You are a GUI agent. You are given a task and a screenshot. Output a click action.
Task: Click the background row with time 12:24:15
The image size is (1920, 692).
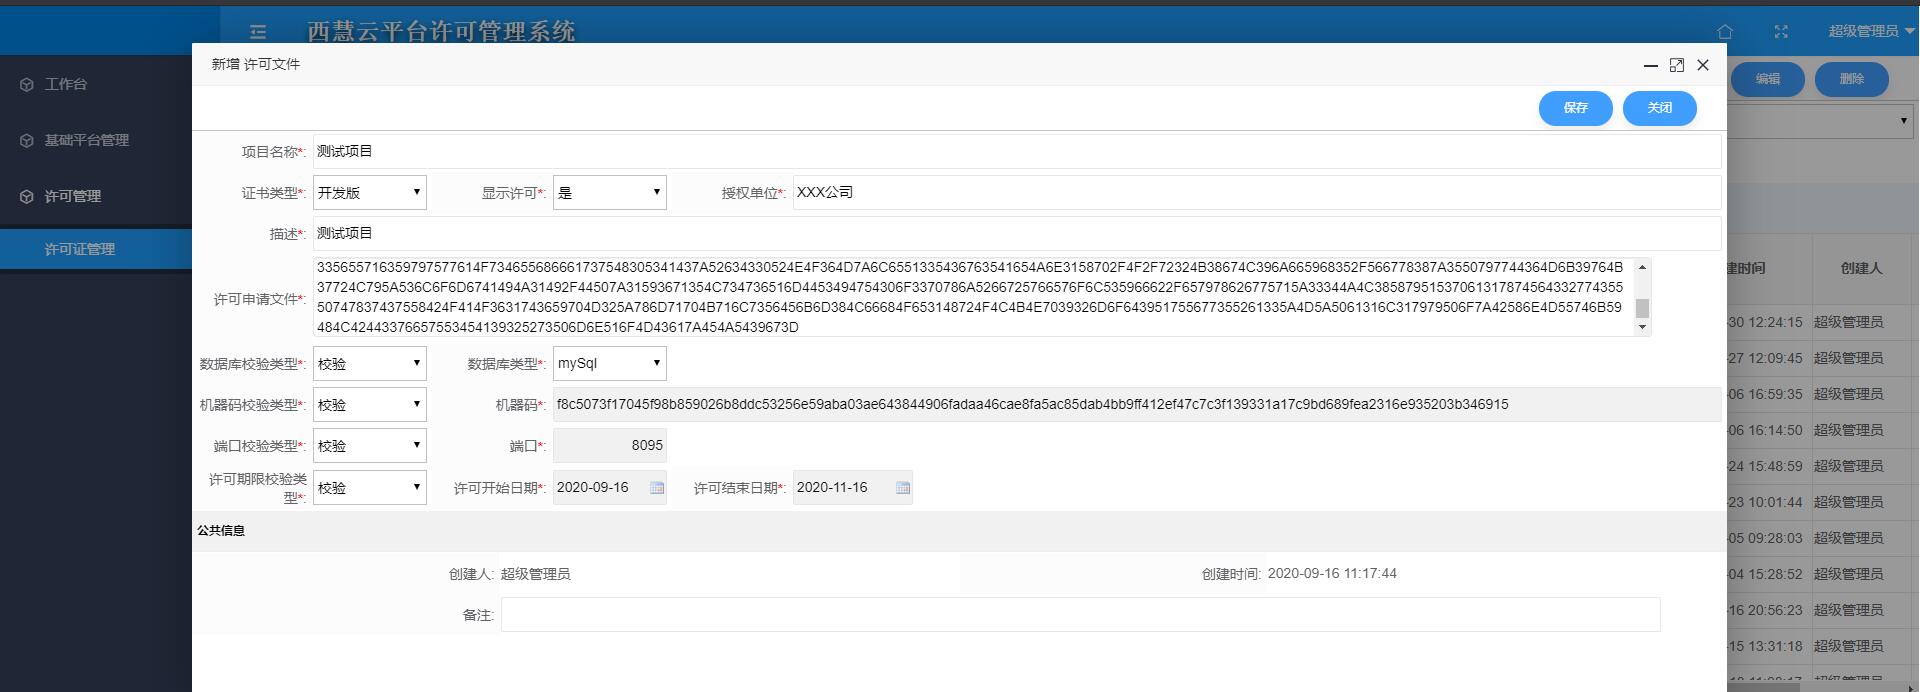click(1822, 322)
